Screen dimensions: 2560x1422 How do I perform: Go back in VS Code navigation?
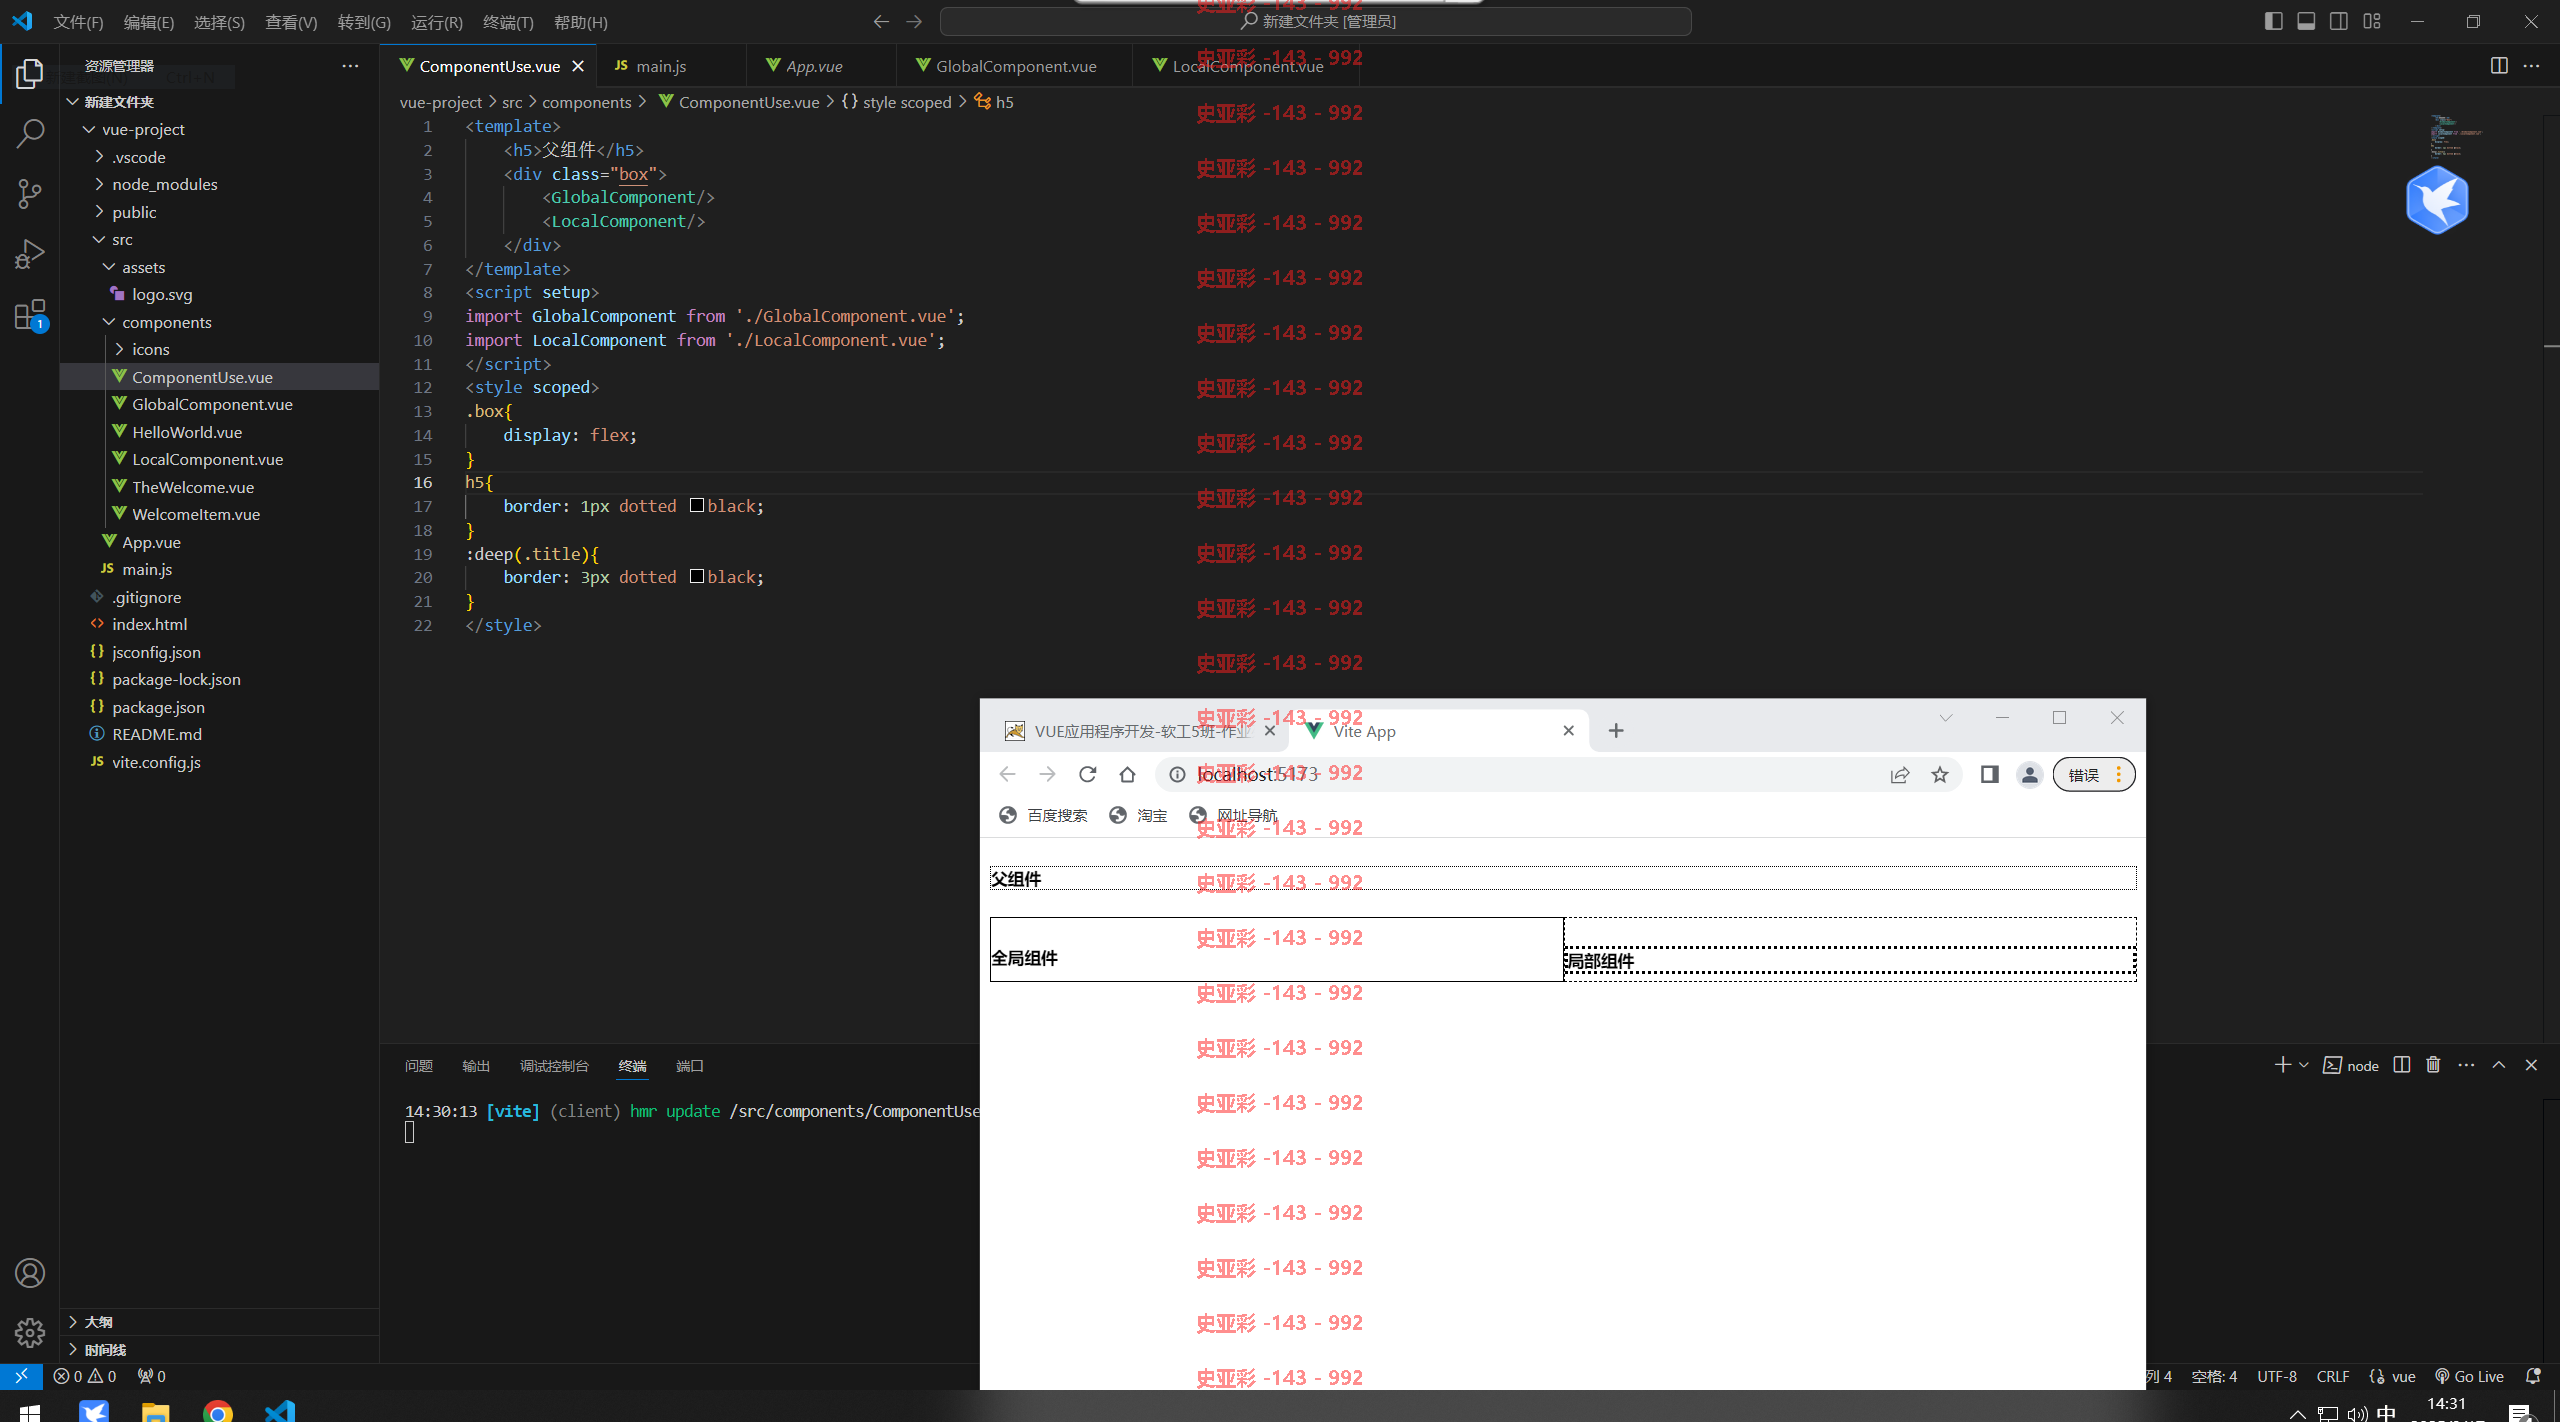(x=880, y=21)
